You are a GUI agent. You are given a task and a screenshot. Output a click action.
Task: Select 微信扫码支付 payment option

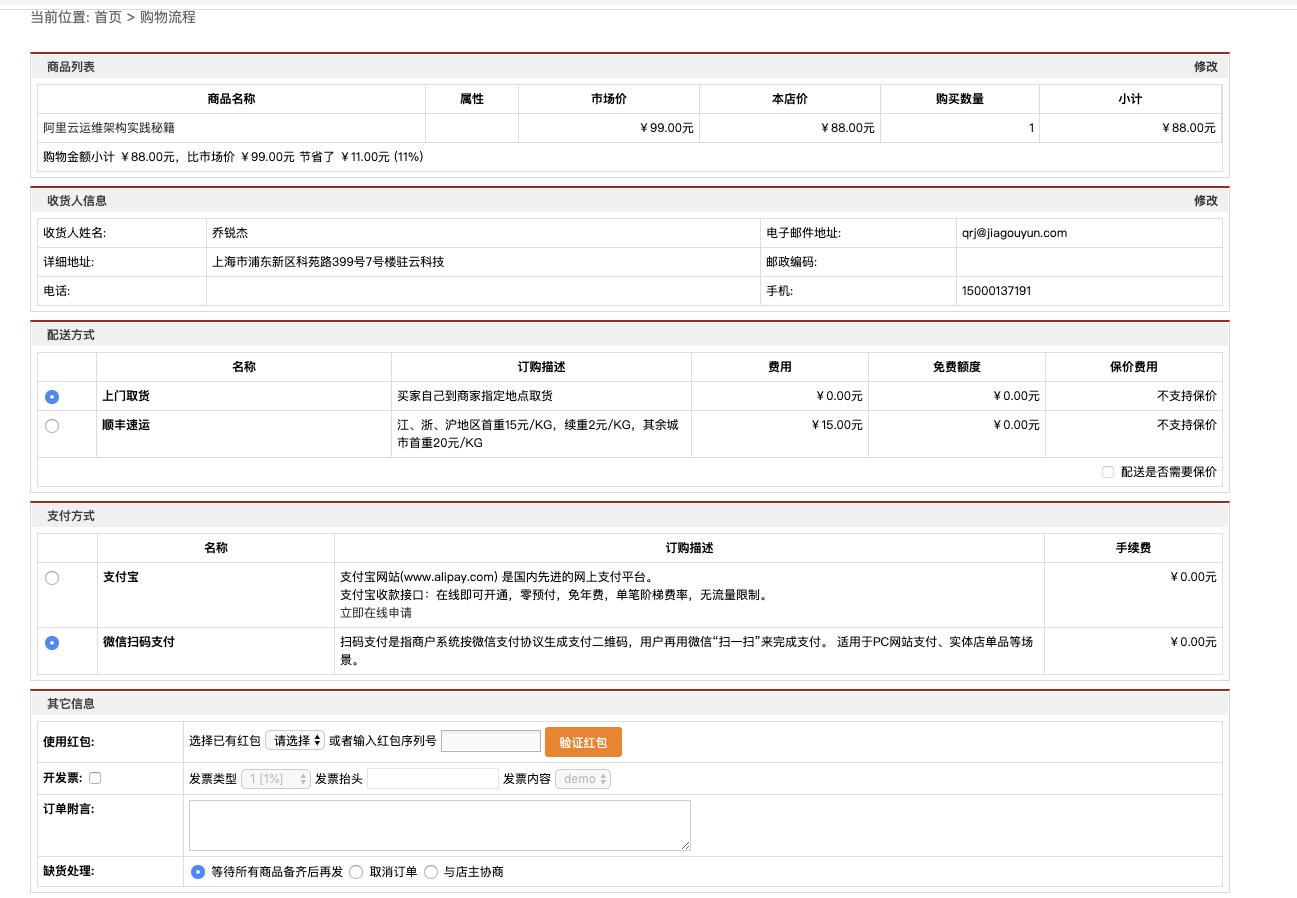52,643
